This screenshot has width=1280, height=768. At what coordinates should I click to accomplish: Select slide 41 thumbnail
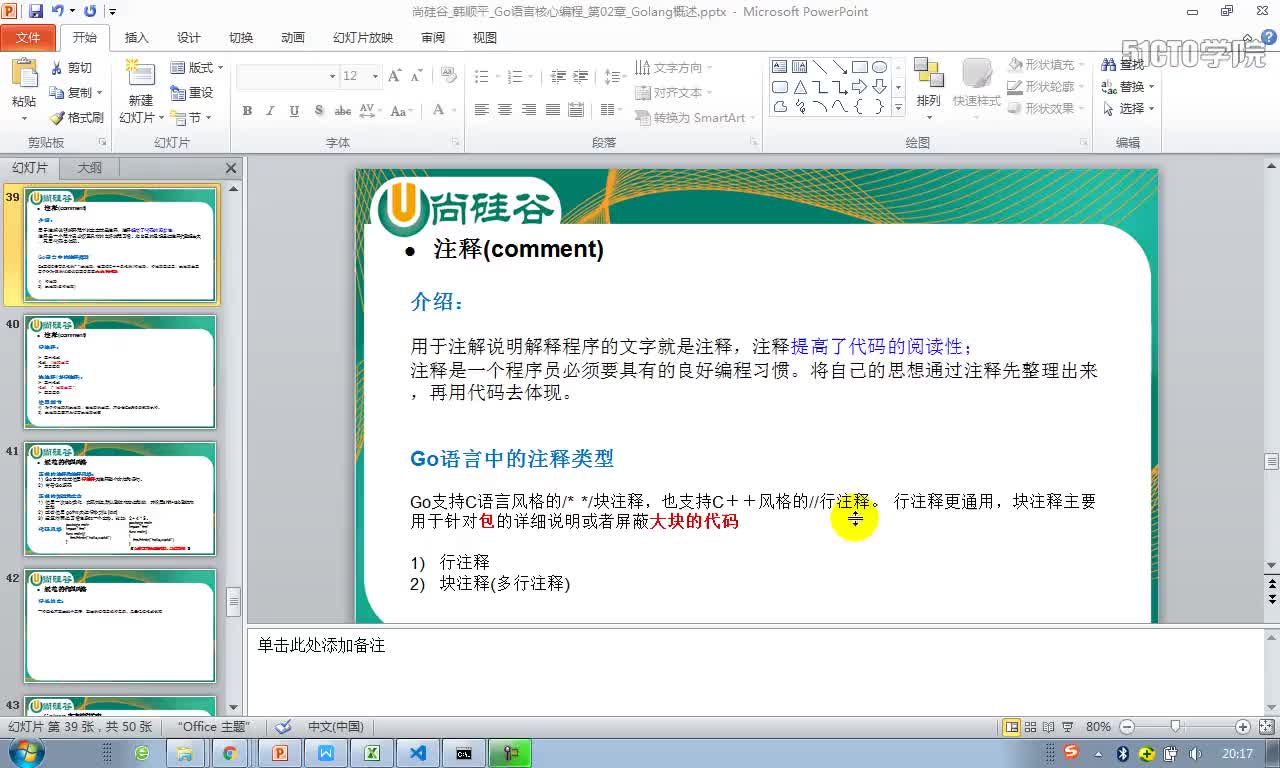click(x=119, y=499)
